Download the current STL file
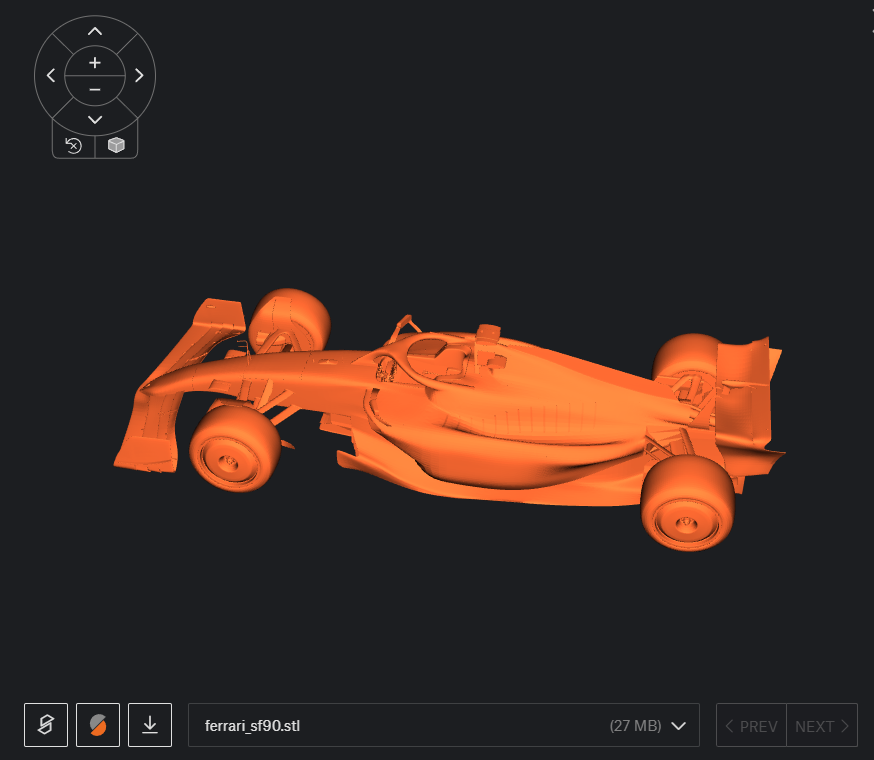This screenshot has width=874, height=760. click(150, 725)
